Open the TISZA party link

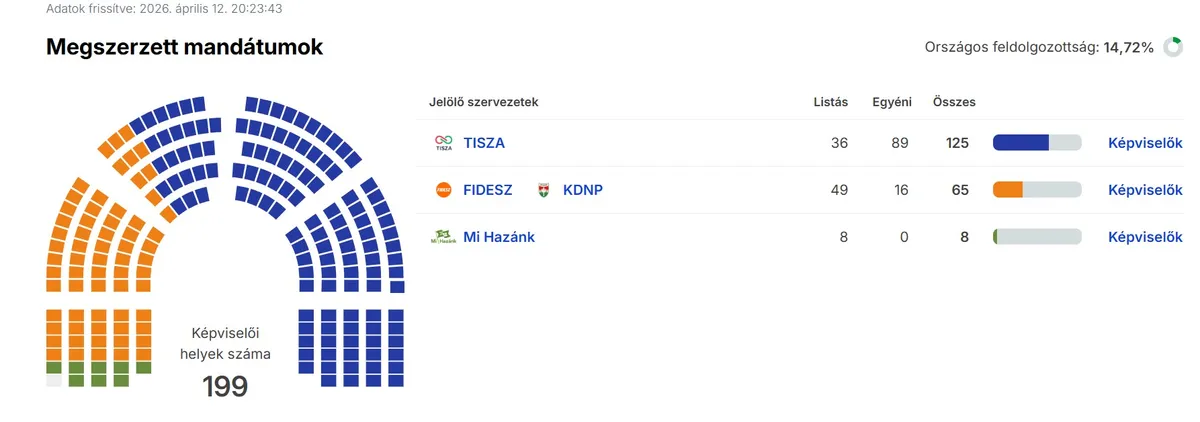(x=484, y=143)
